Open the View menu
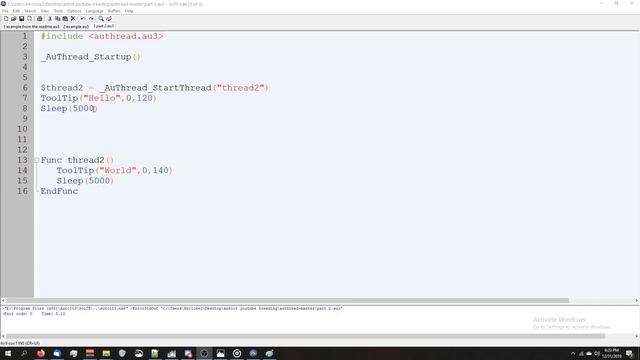640x360 pixels. point(45,11)
